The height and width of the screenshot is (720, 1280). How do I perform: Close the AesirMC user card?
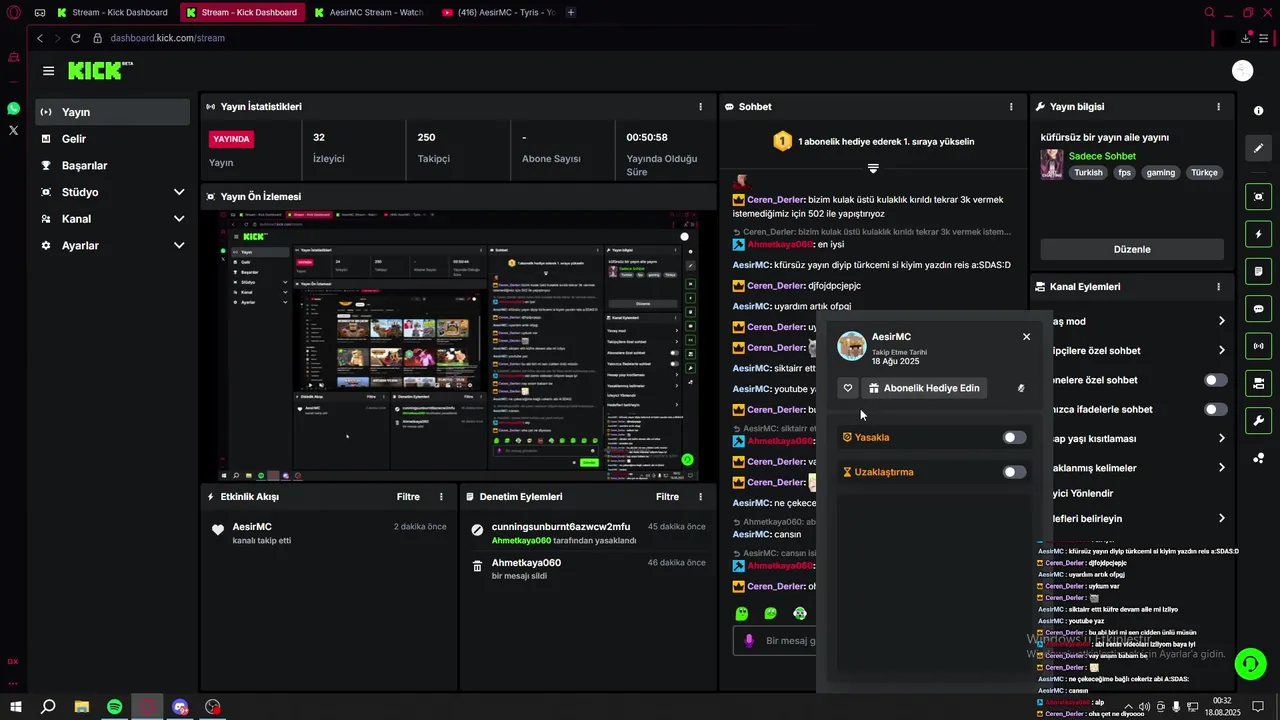1026,337
